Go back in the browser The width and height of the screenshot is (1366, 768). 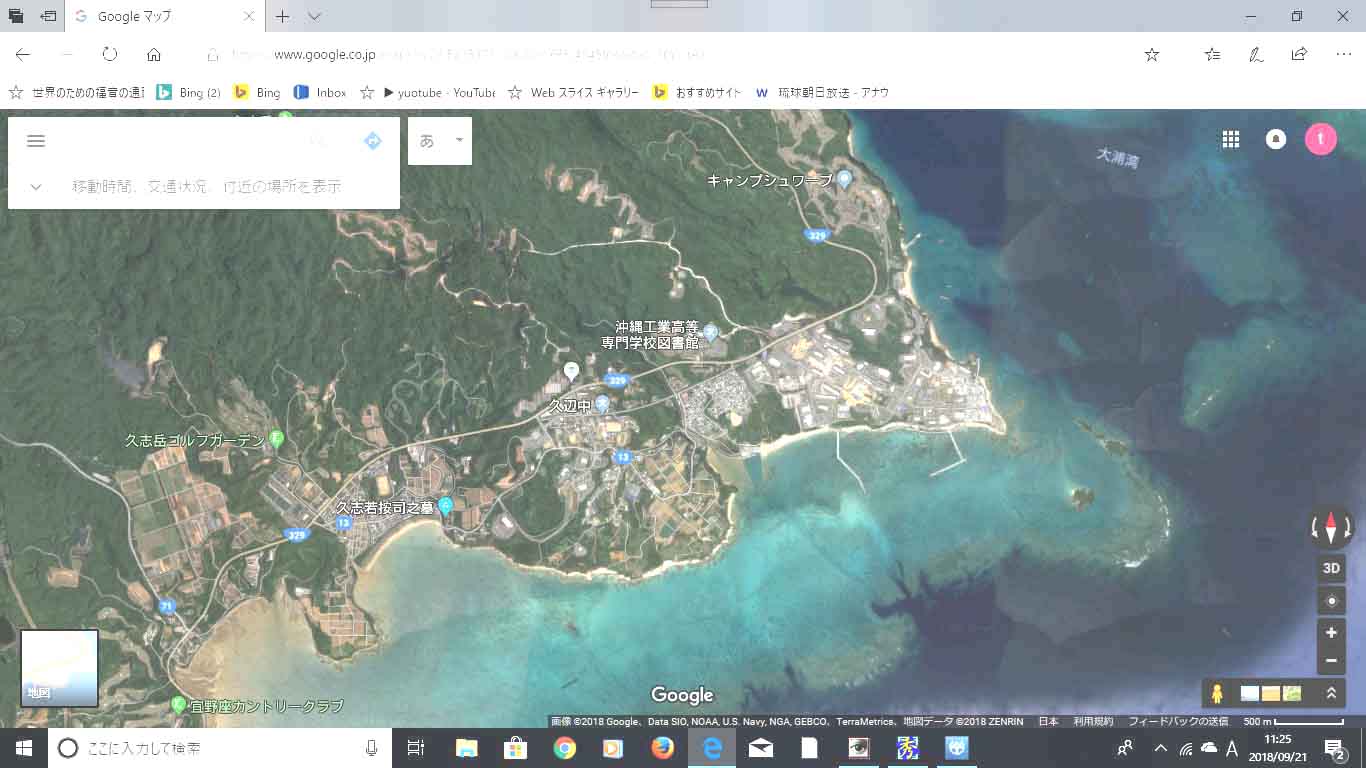click(x=22, y=55)
